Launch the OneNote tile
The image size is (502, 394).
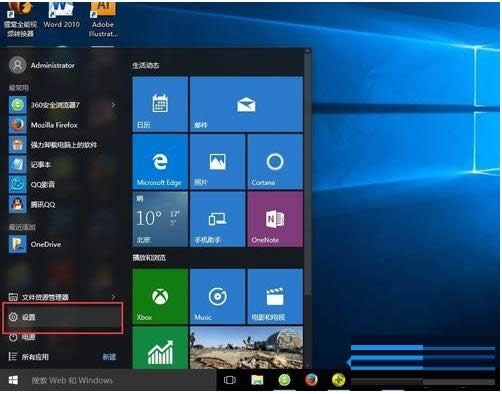275,219
